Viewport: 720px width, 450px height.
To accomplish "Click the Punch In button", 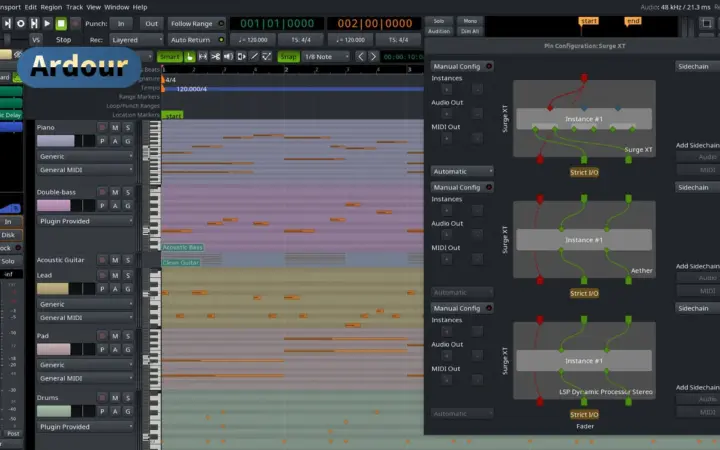I will coord(121,23).
